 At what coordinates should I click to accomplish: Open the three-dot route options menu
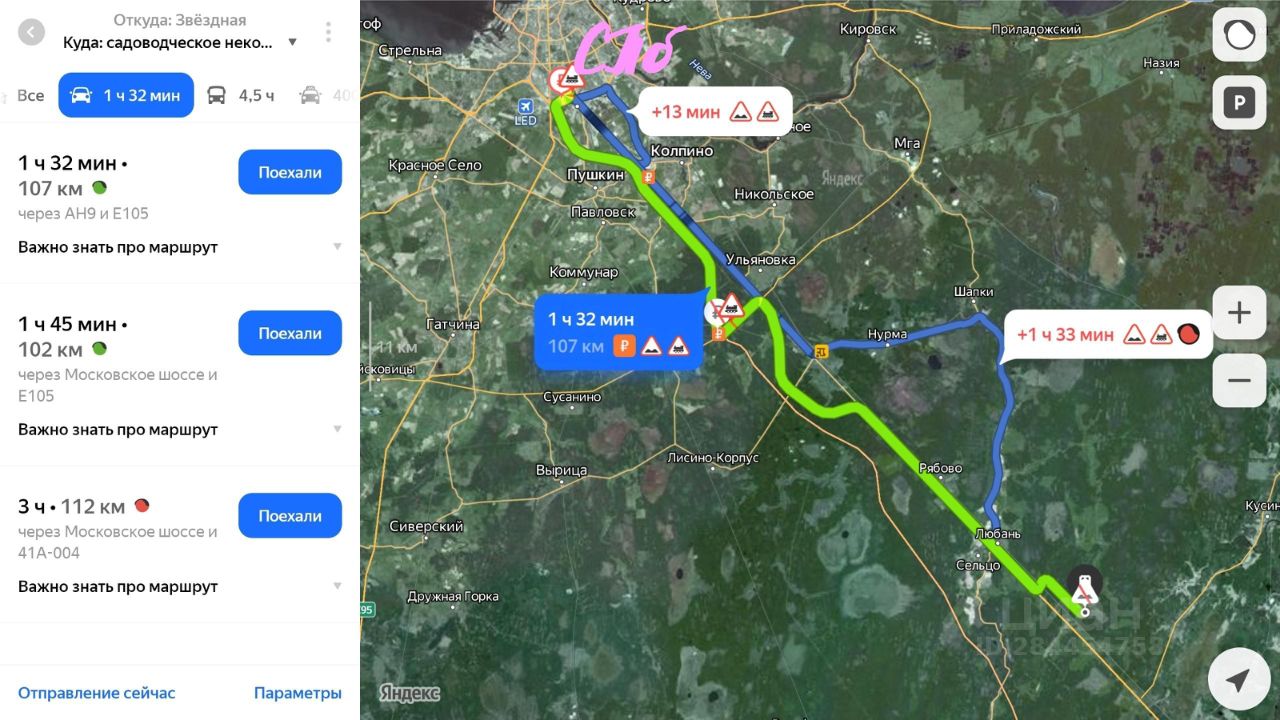(x=328, y=32)
